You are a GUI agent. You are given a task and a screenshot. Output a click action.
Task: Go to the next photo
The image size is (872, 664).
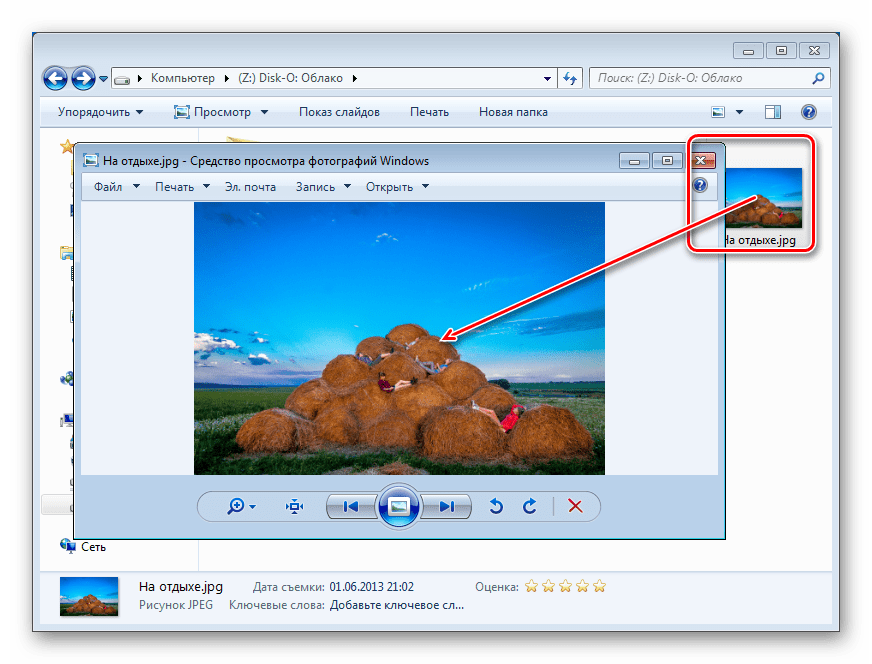pyautogui.click(x=447, y=507)
